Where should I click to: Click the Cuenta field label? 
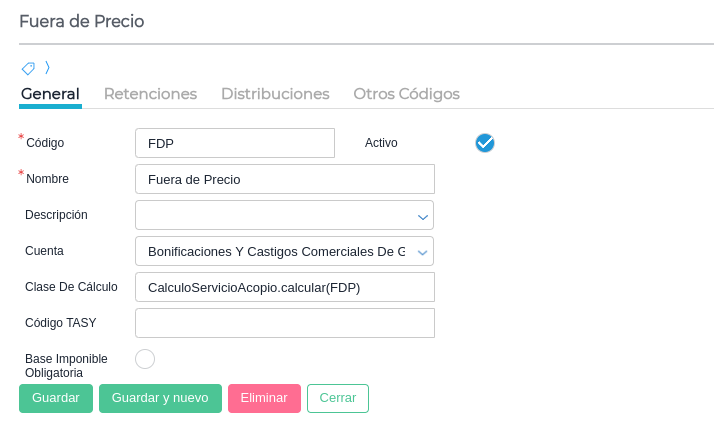tap(45, 251)
